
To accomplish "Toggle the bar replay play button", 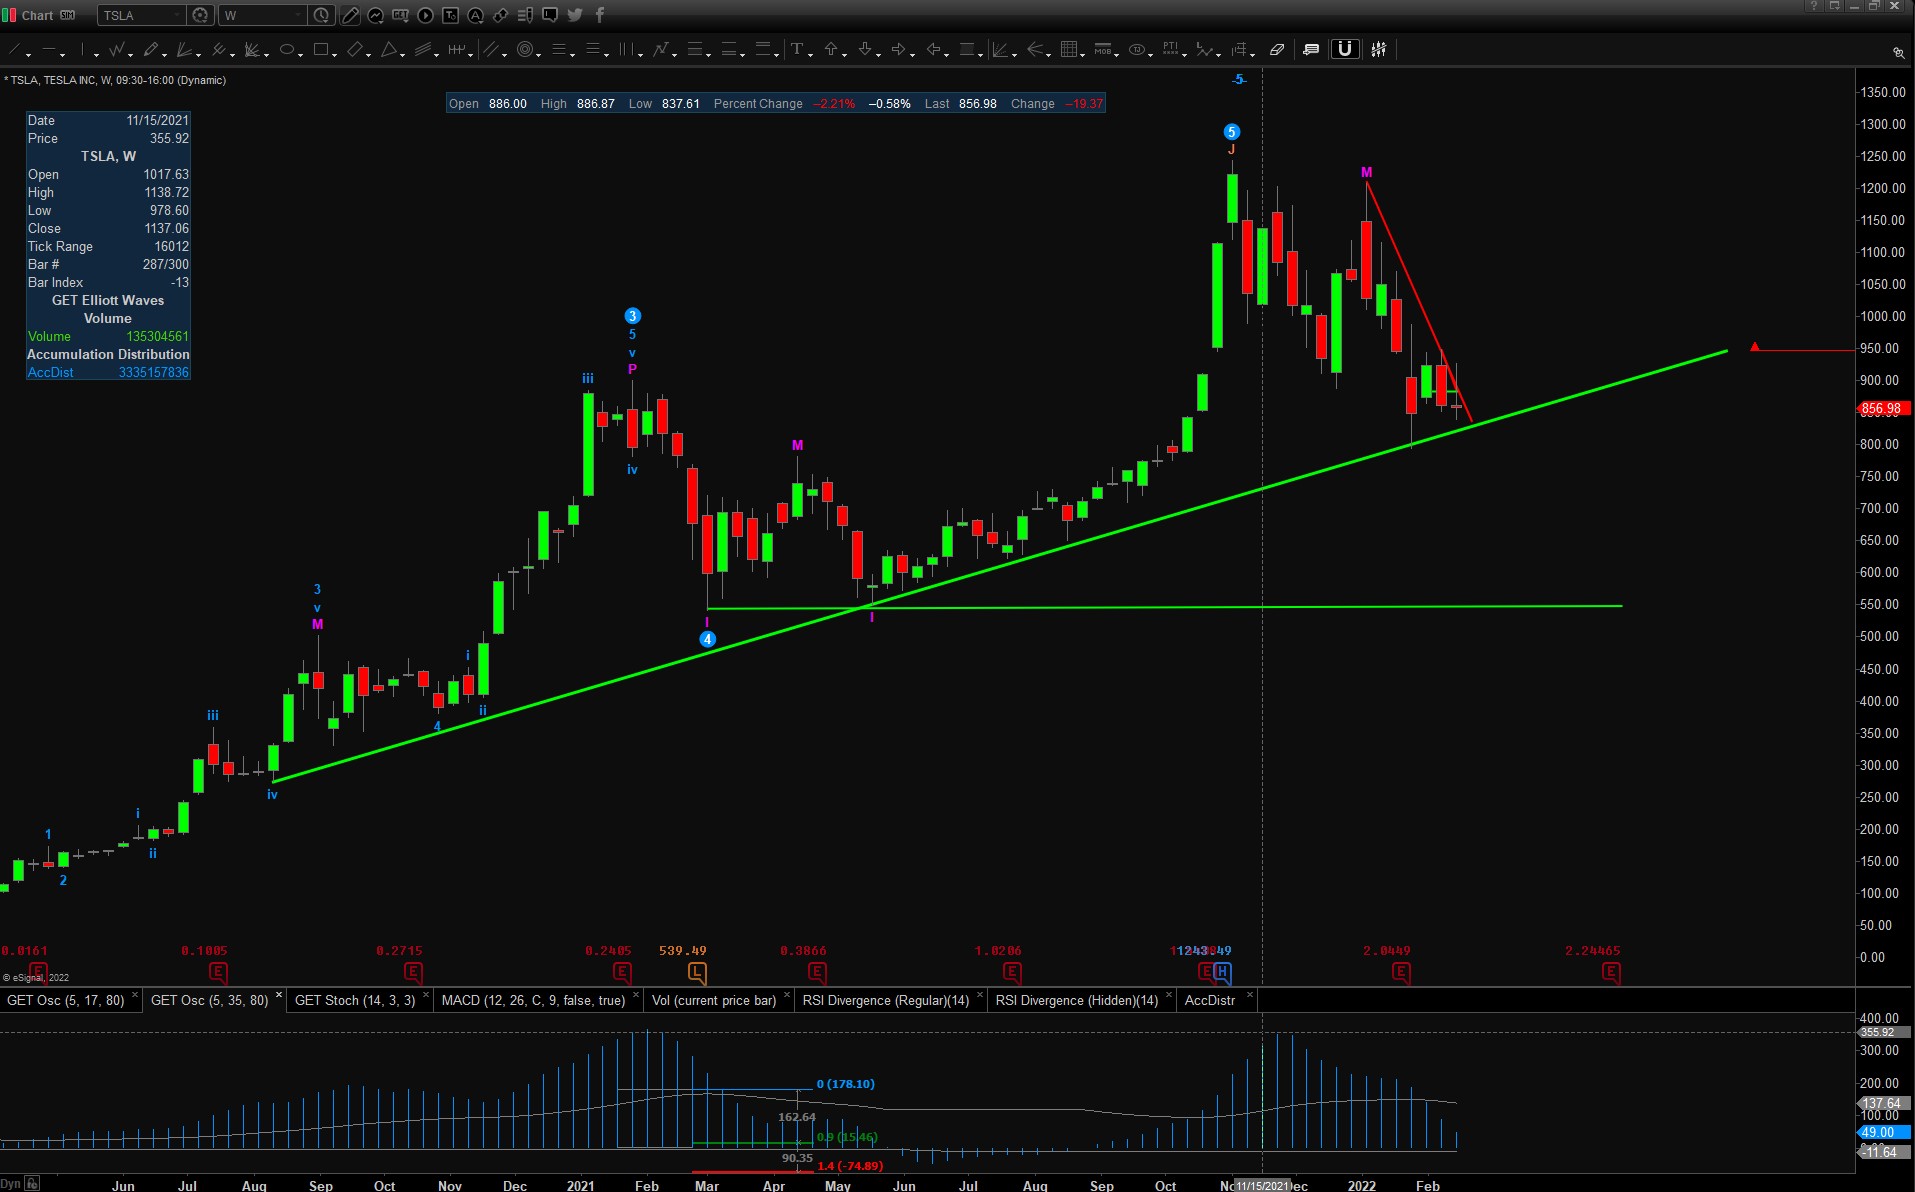I will [426, 15].
